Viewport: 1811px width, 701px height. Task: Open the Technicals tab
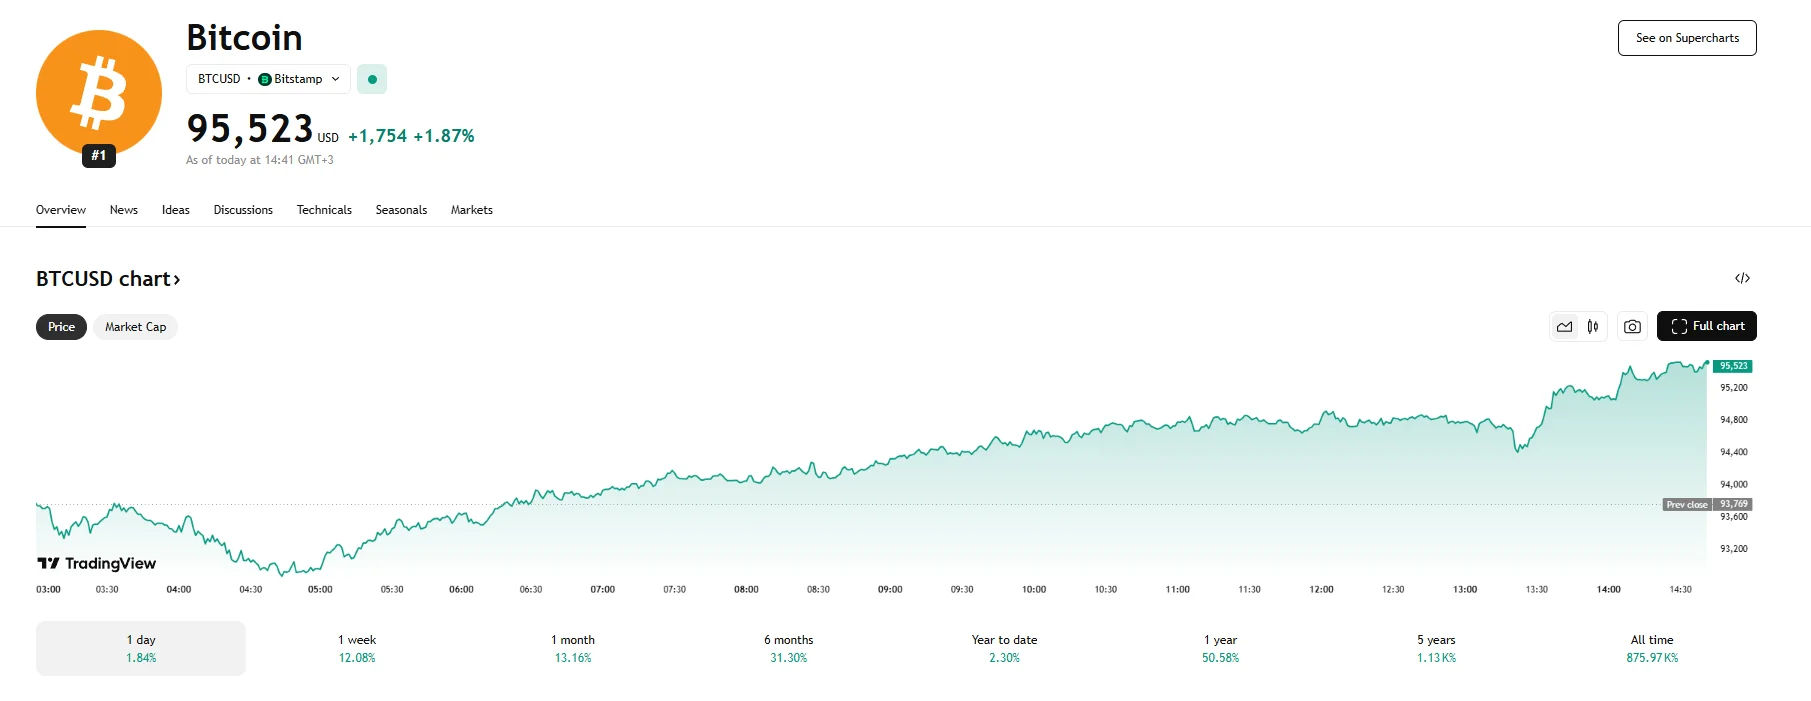coord(324,210)
